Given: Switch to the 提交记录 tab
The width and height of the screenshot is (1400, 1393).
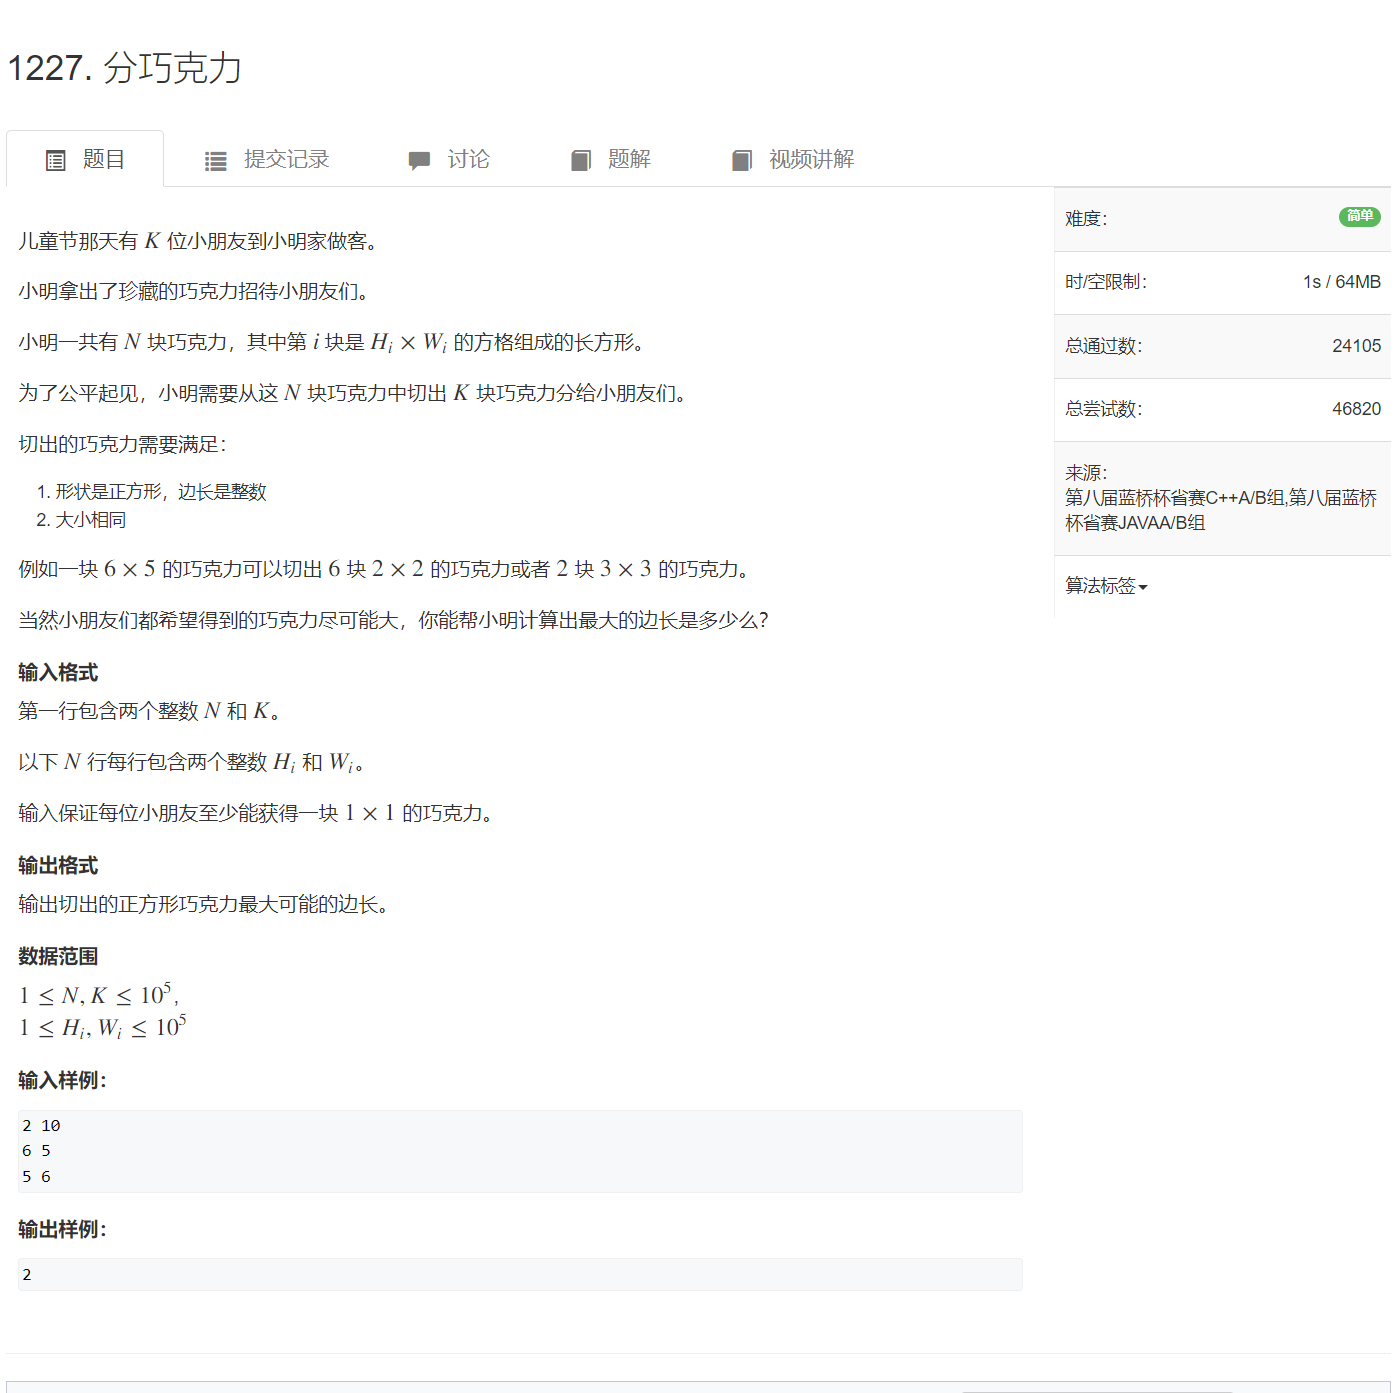Looking at the screenshot, I should click(x=267, y=159).
